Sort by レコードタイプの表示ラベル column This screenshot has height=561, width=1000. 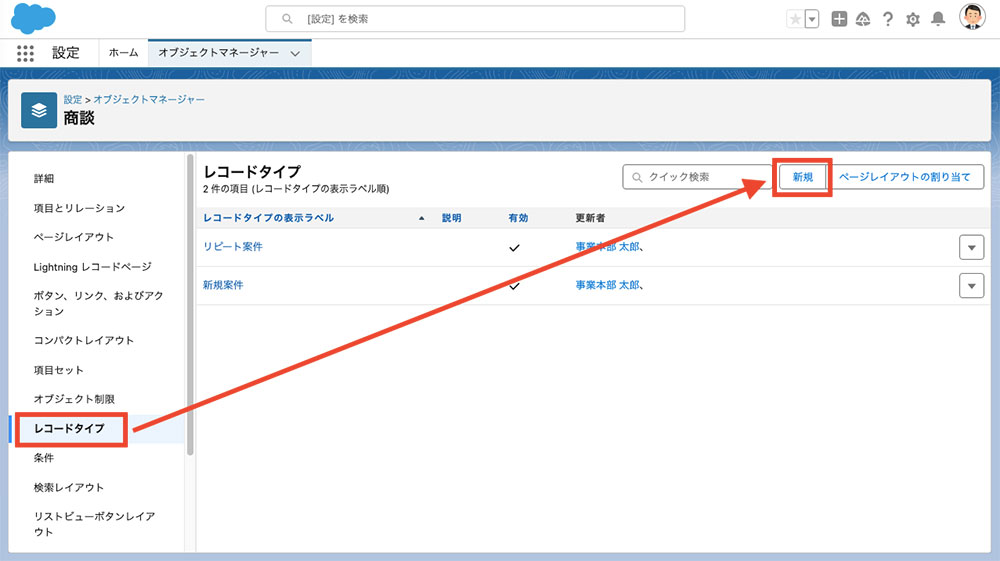(268, 218)
